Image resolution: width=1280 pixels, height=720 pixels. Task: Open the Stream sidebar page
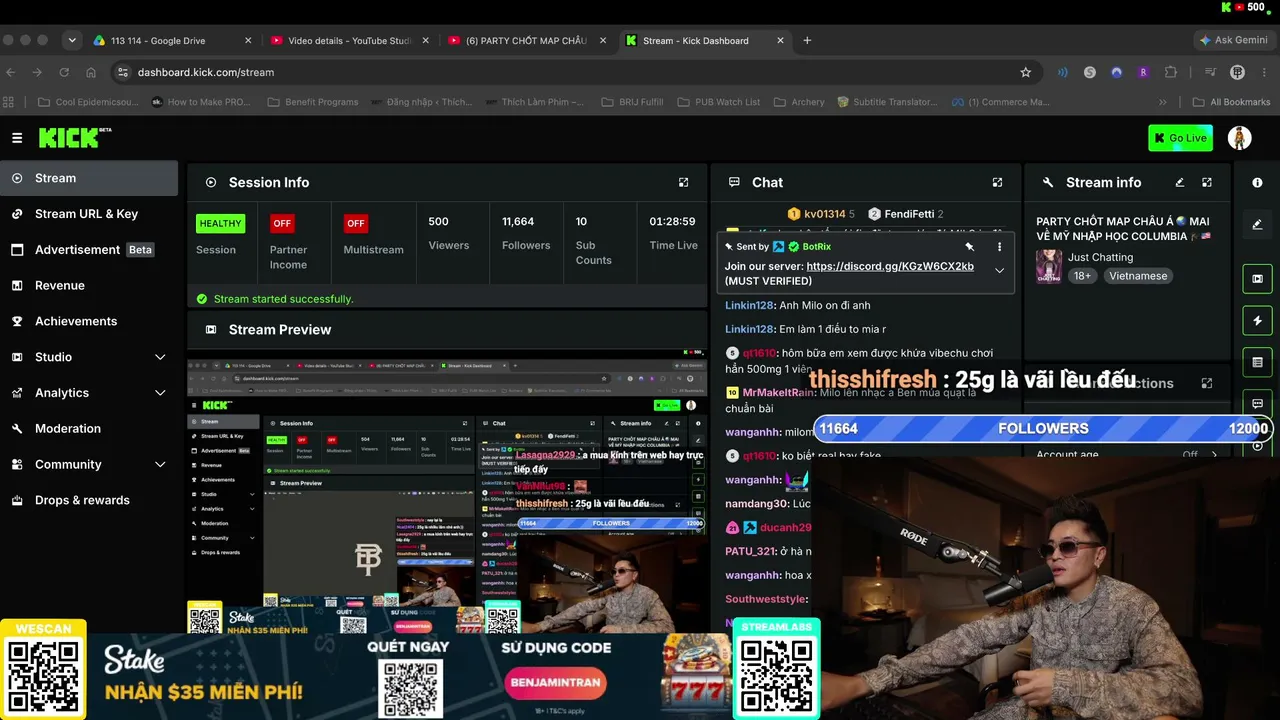pos(89,178)
